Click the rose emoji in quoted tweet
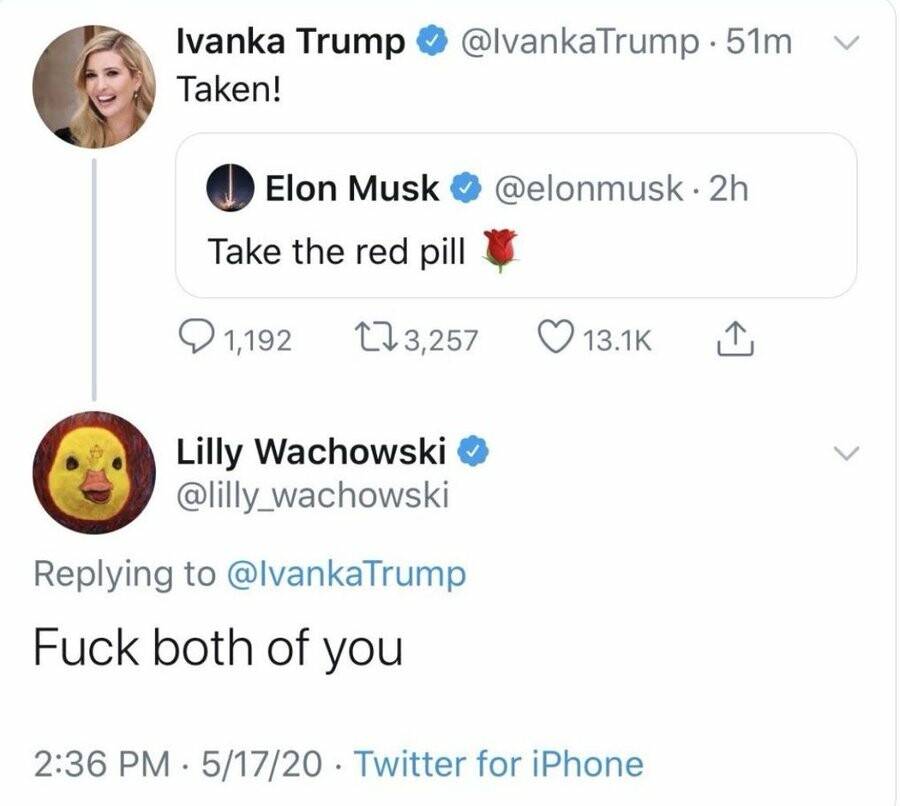The image size is (900, 806). coord(500,250)
